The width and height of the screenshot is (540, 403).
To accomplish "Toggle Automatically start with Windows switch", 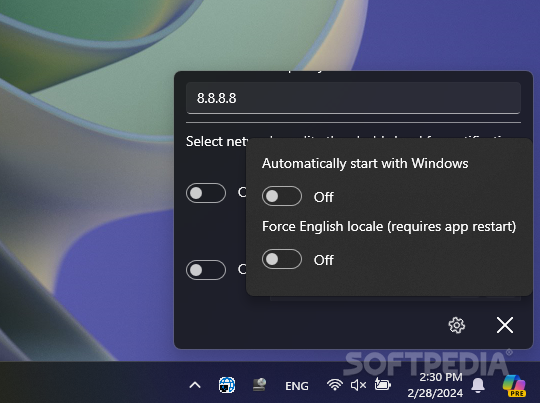I will click(x=282, y=196).
